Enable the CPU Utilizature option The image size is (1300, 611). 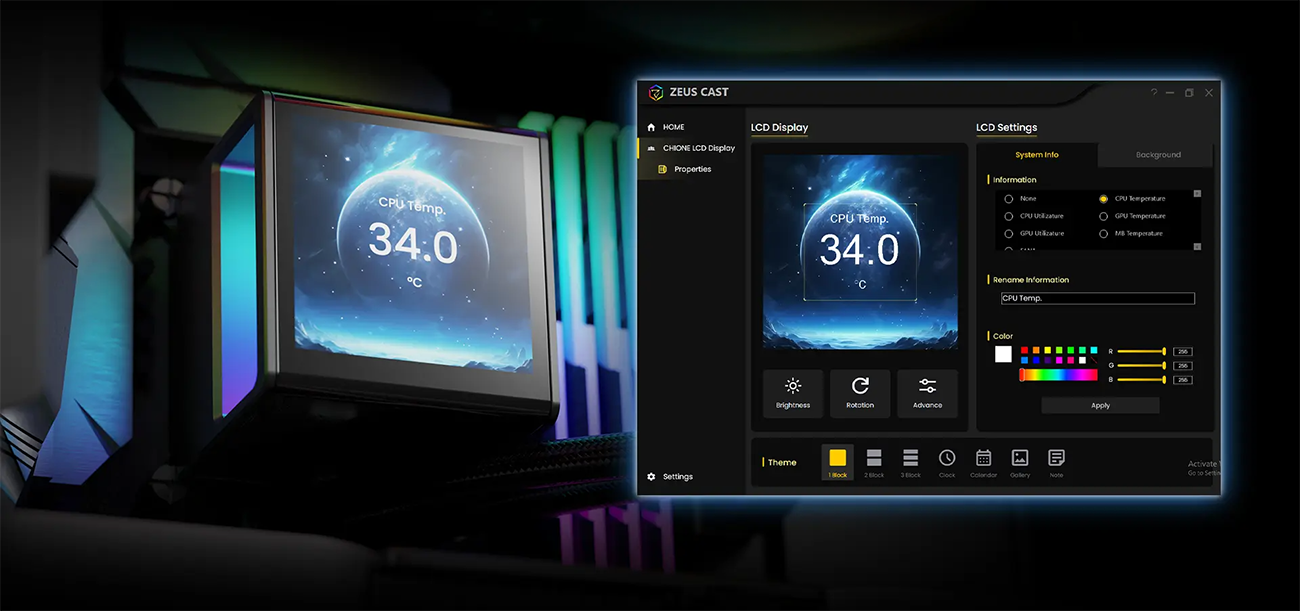[1009, 216]
